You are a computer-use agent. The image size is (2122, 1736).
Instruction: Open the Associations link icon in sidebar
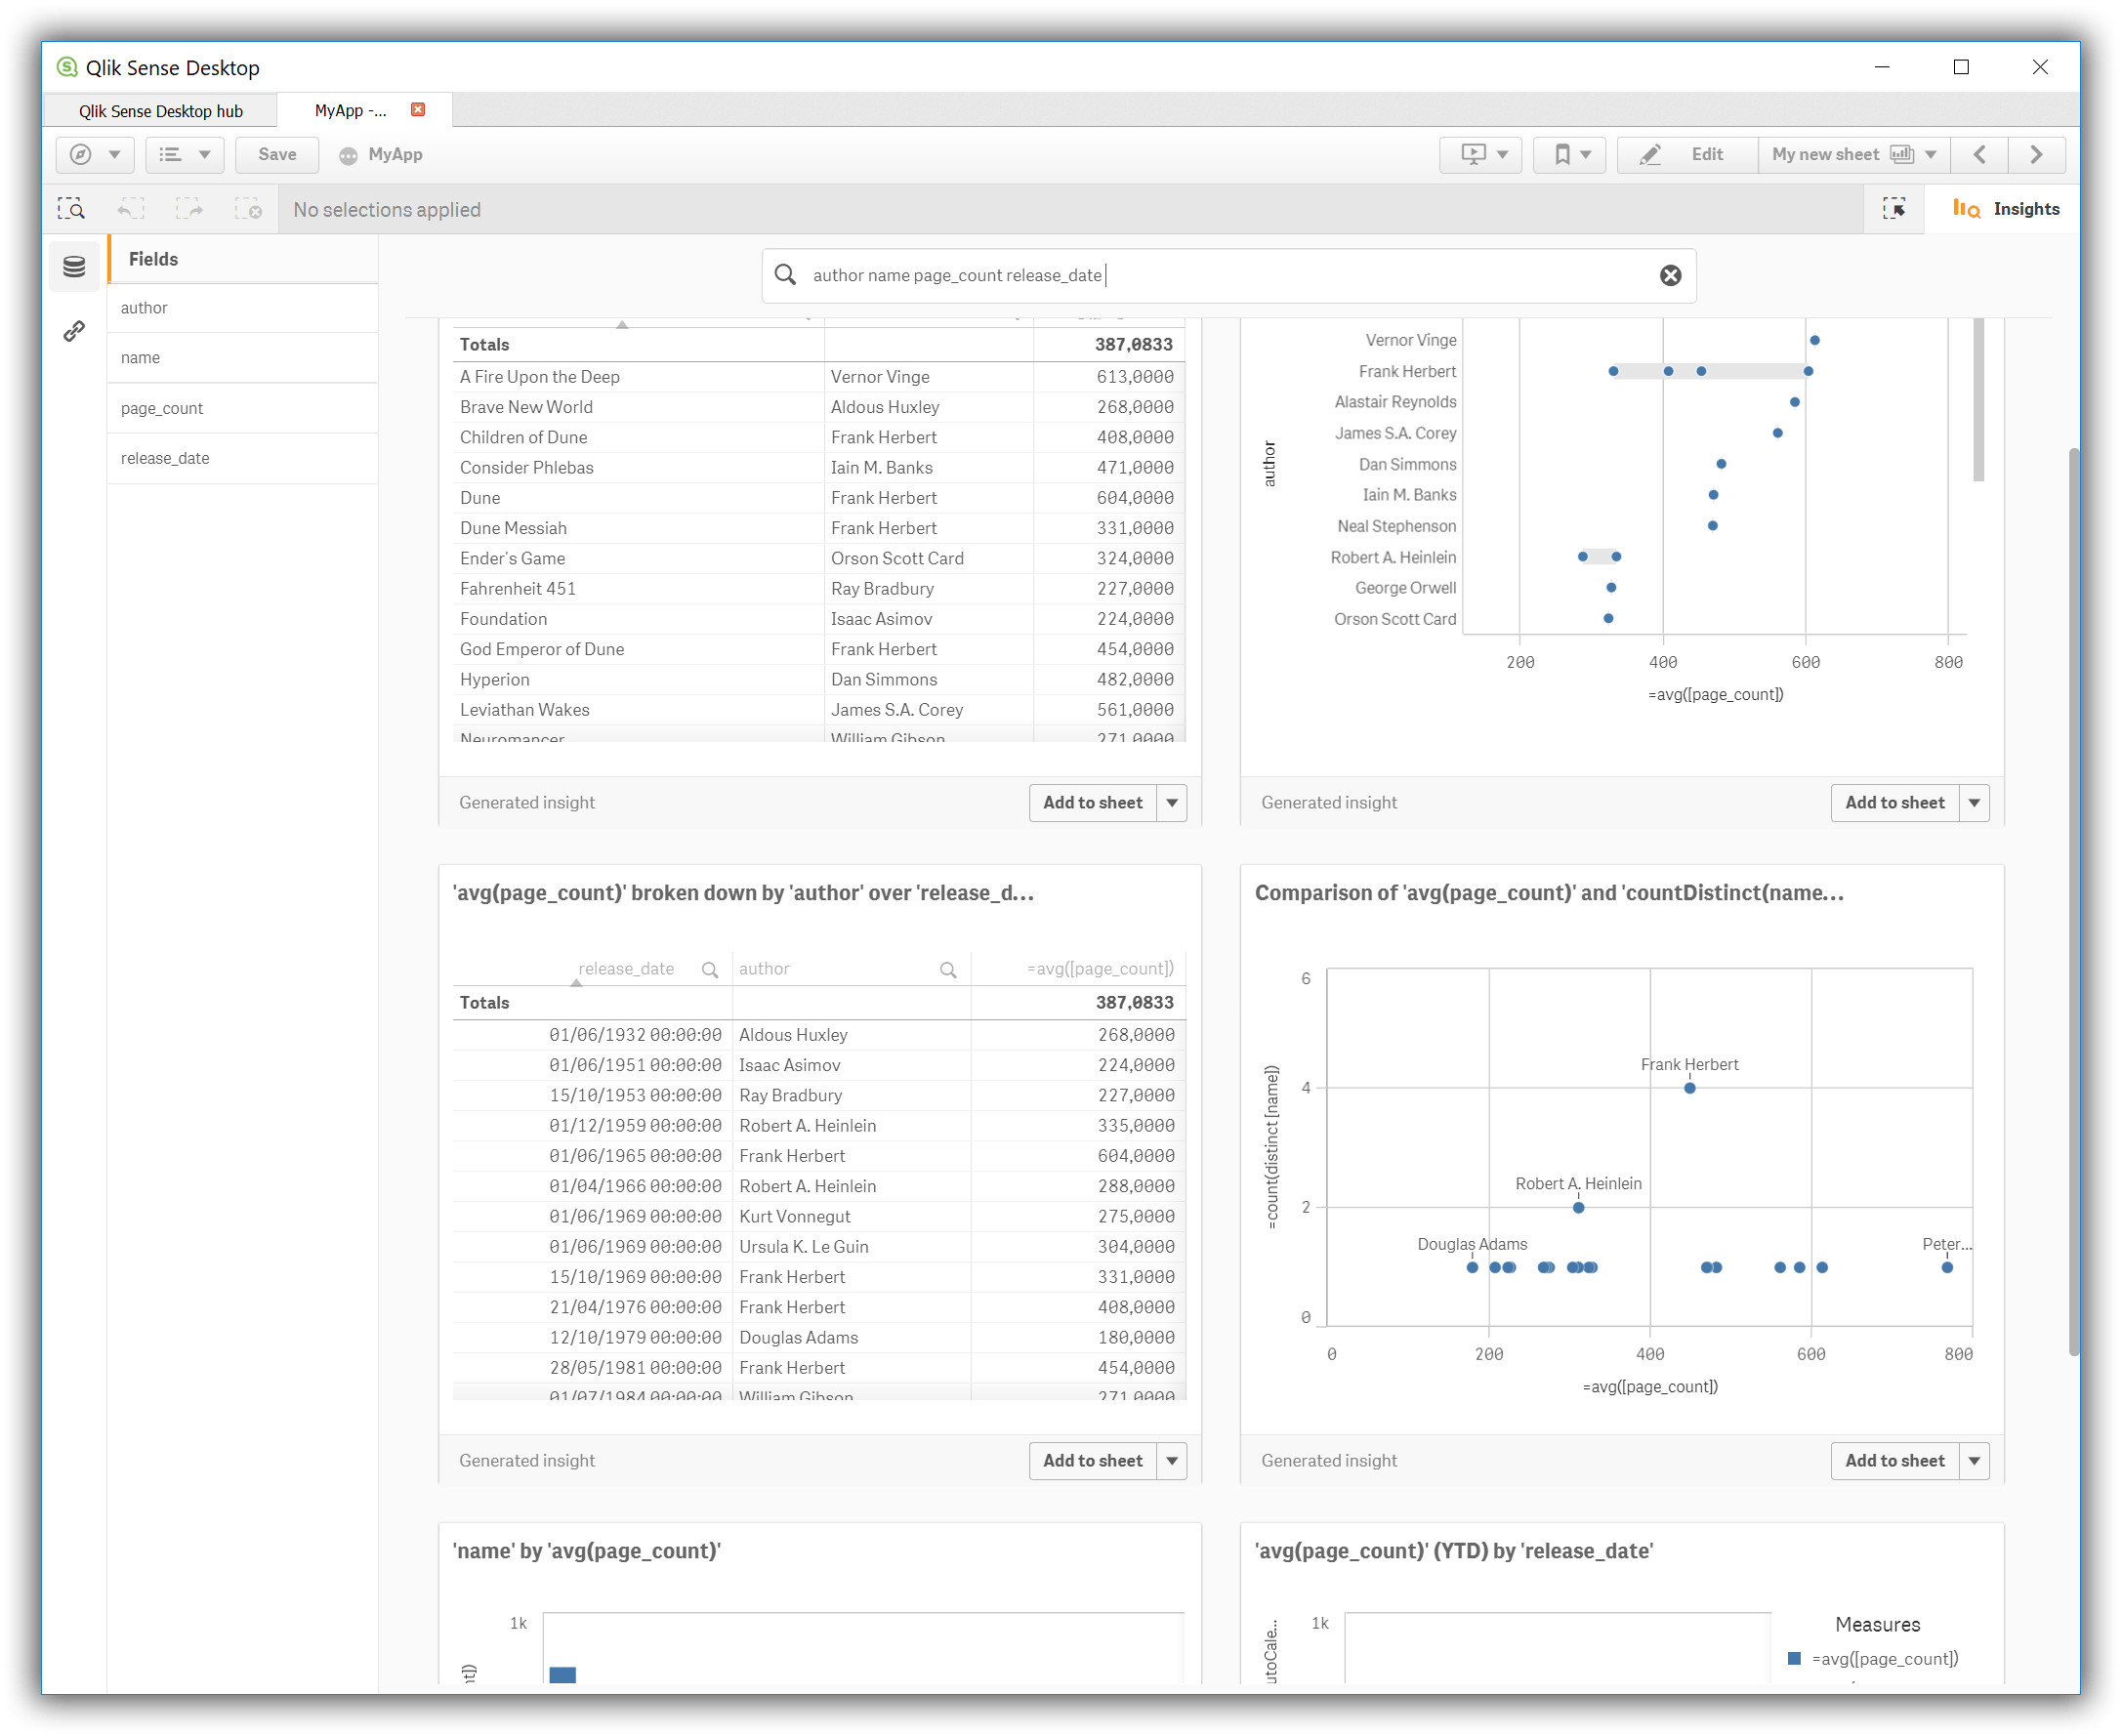tap(73, 330)
